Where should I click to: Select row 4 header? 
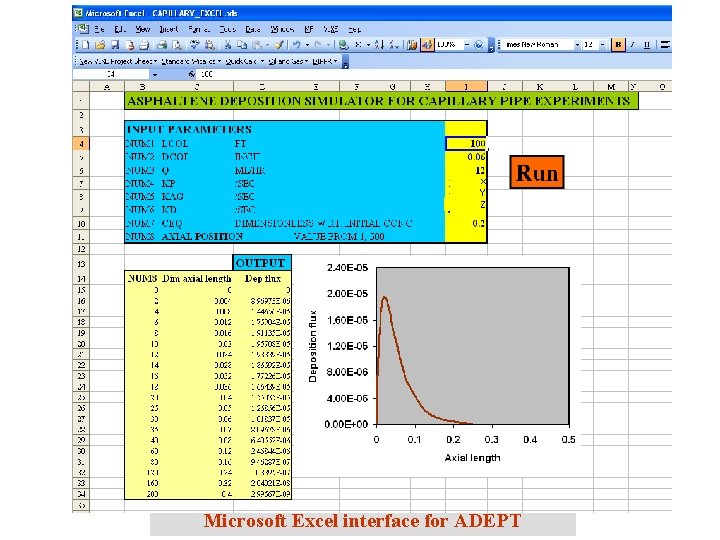81,144
